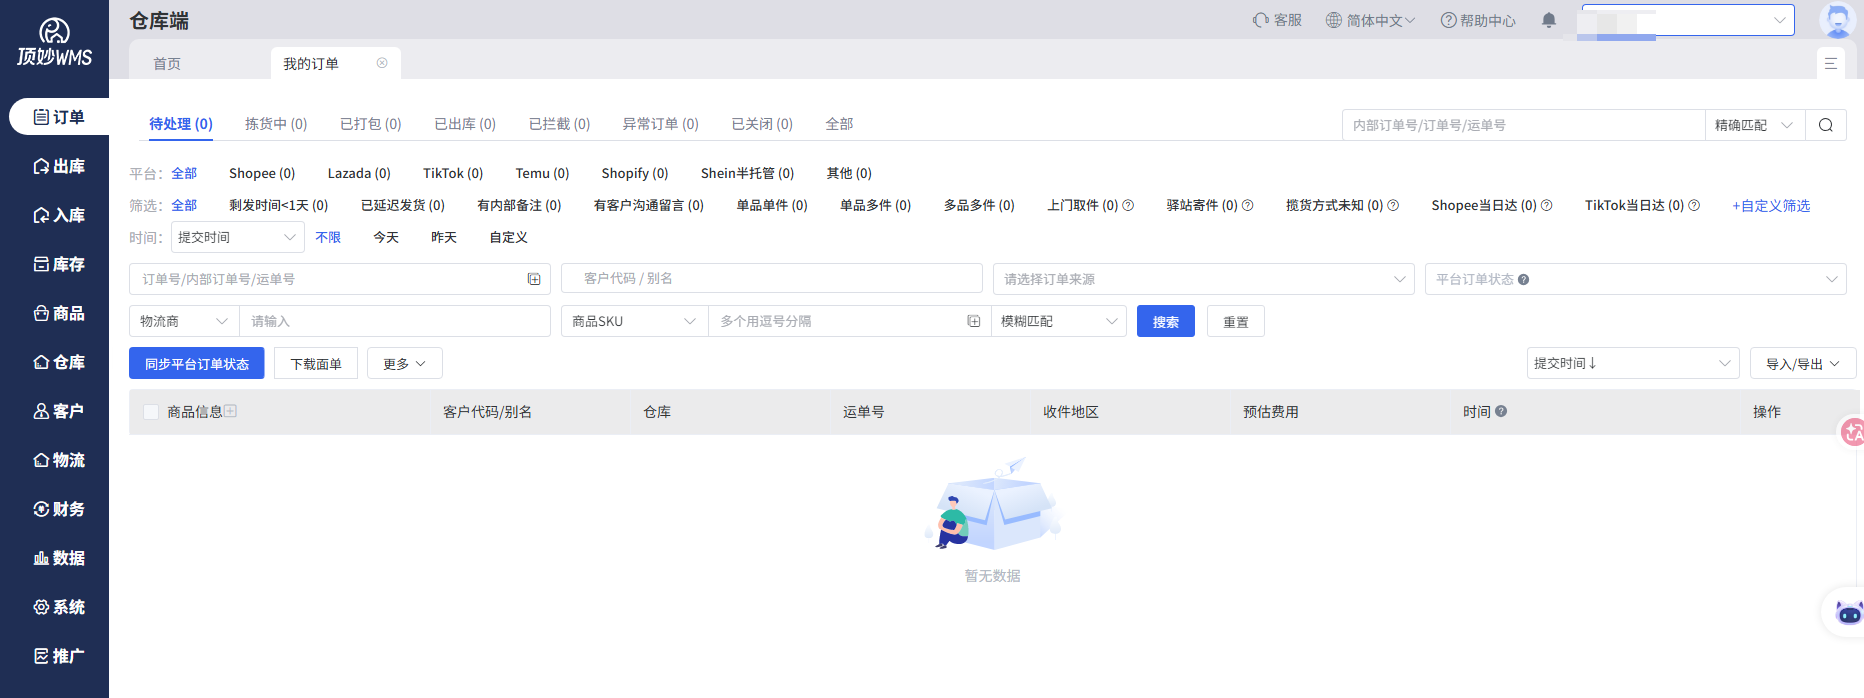Open the 仓库 sidebar section
The width and height of the screenshot is (1864, 698).
[58, 362]
